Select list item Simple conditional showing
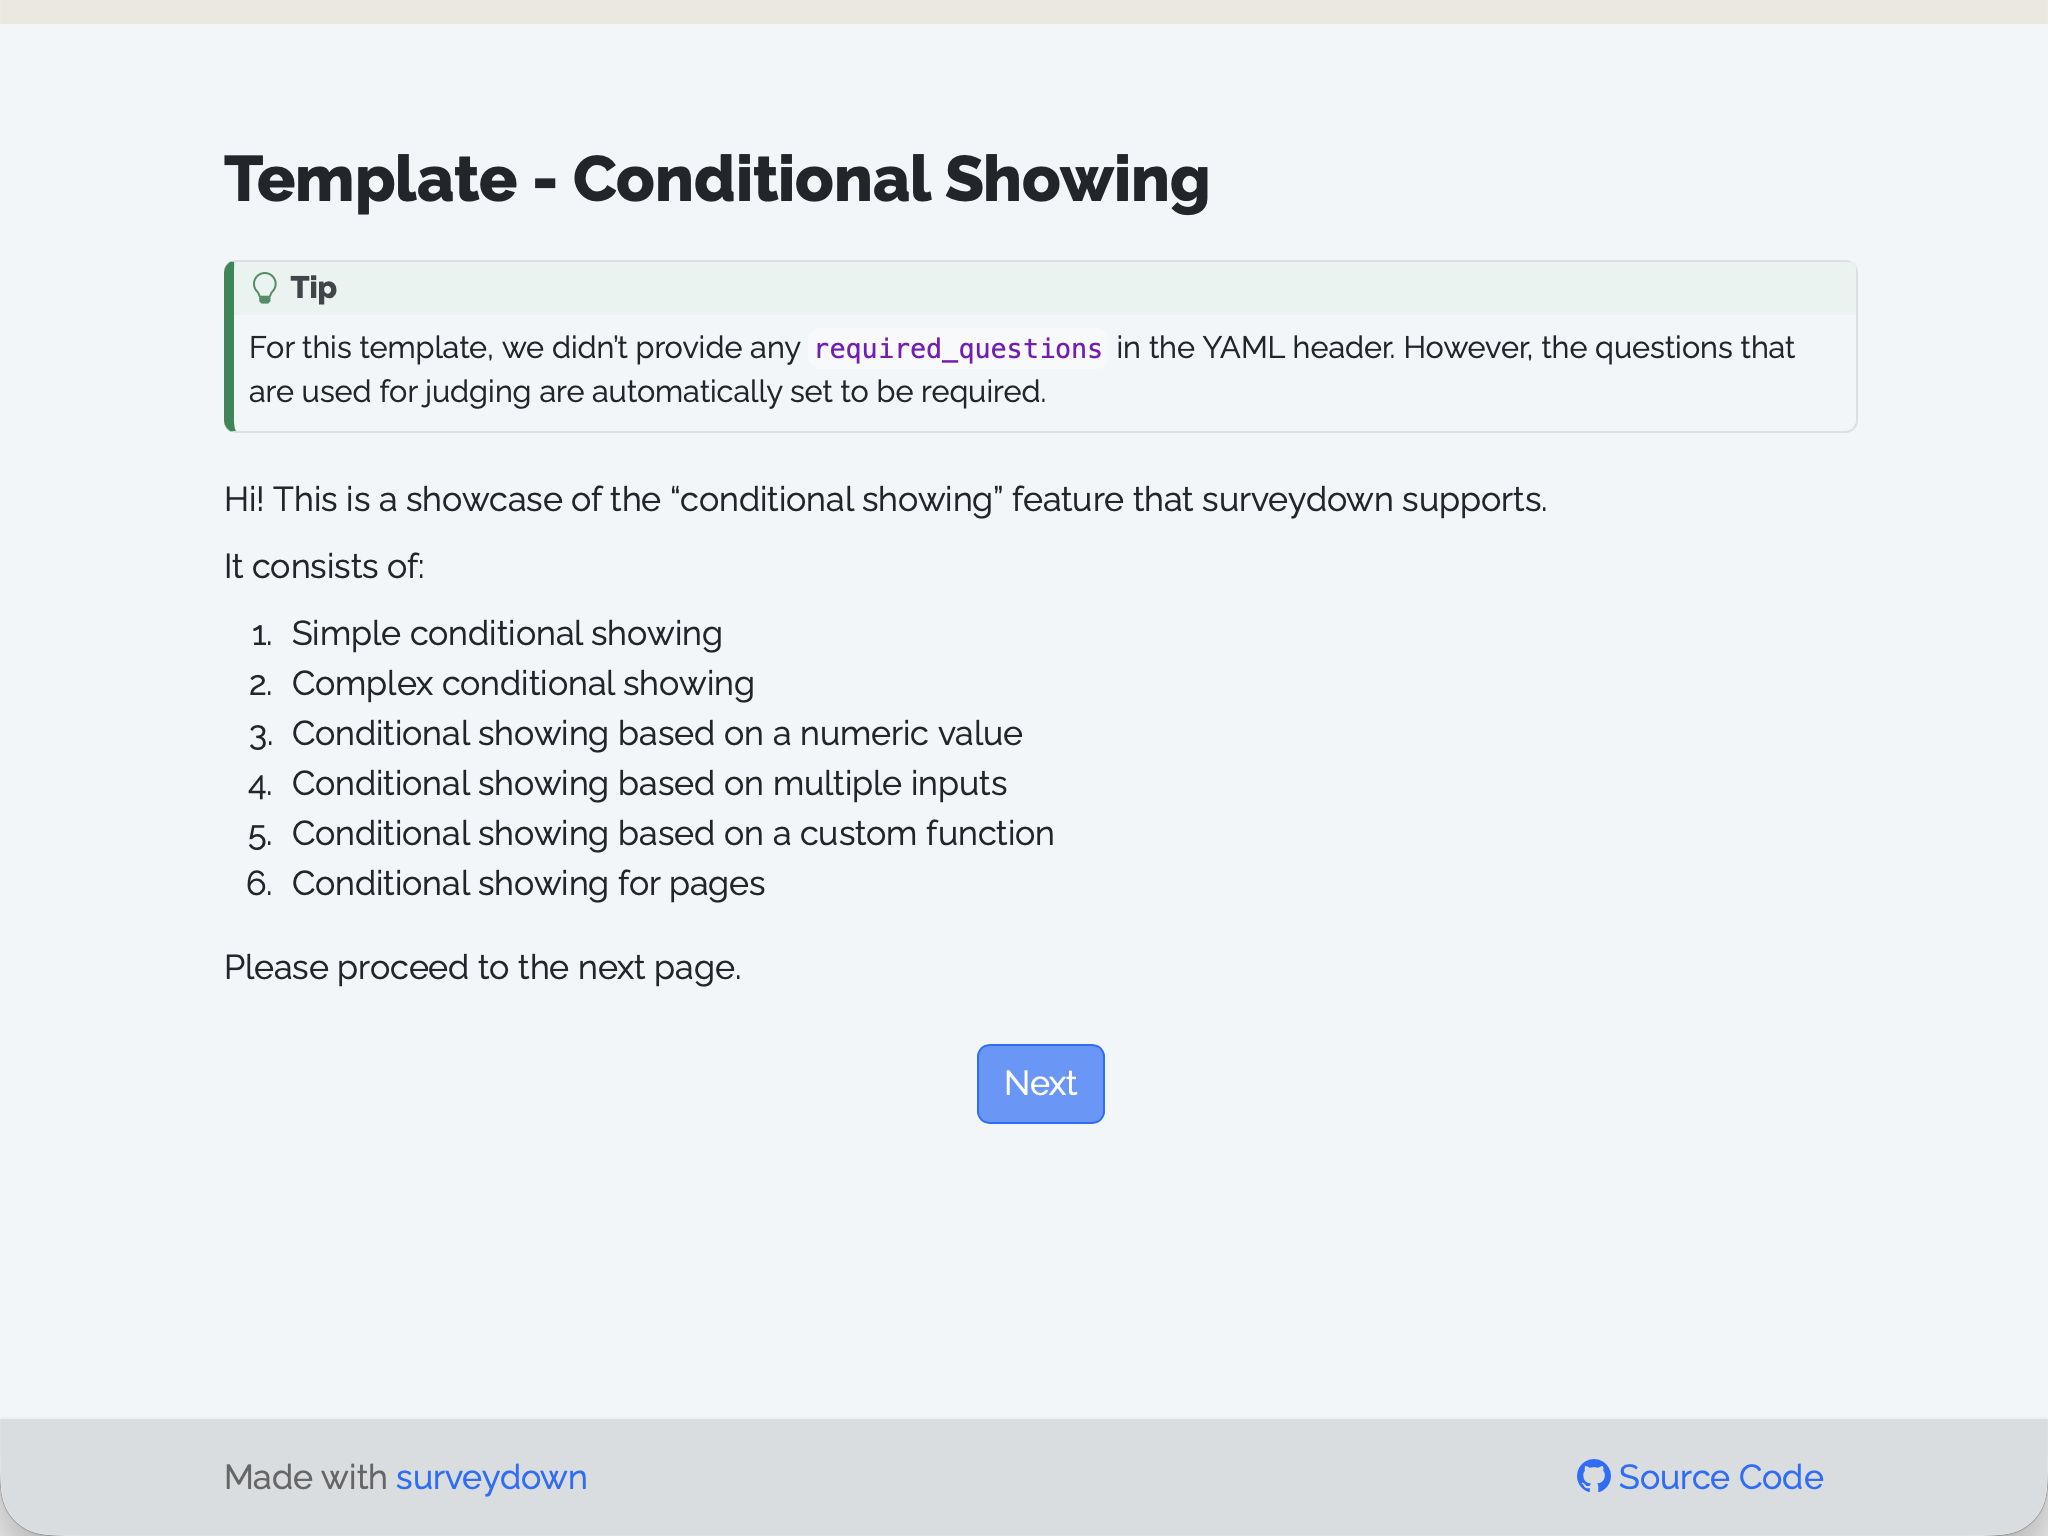This screenshot has width=2048, height=1536. 506,633
